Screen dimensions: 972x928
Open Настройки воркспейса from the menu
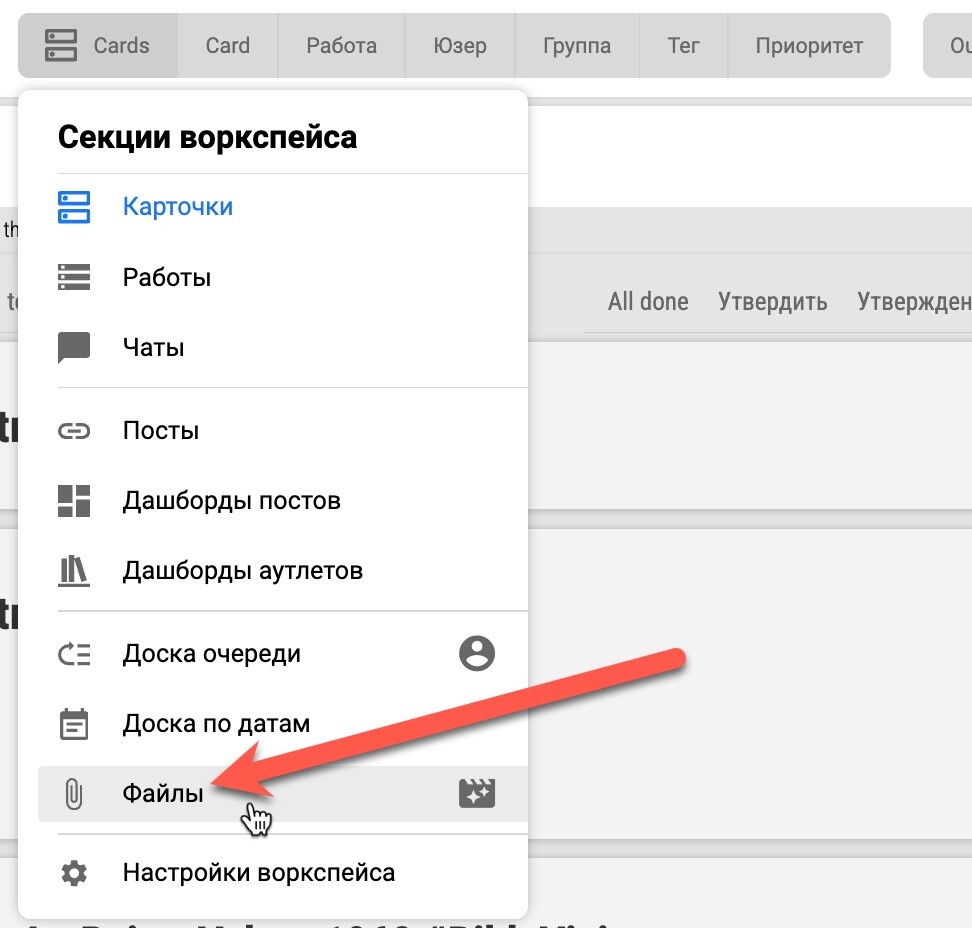tap(258, 873)
